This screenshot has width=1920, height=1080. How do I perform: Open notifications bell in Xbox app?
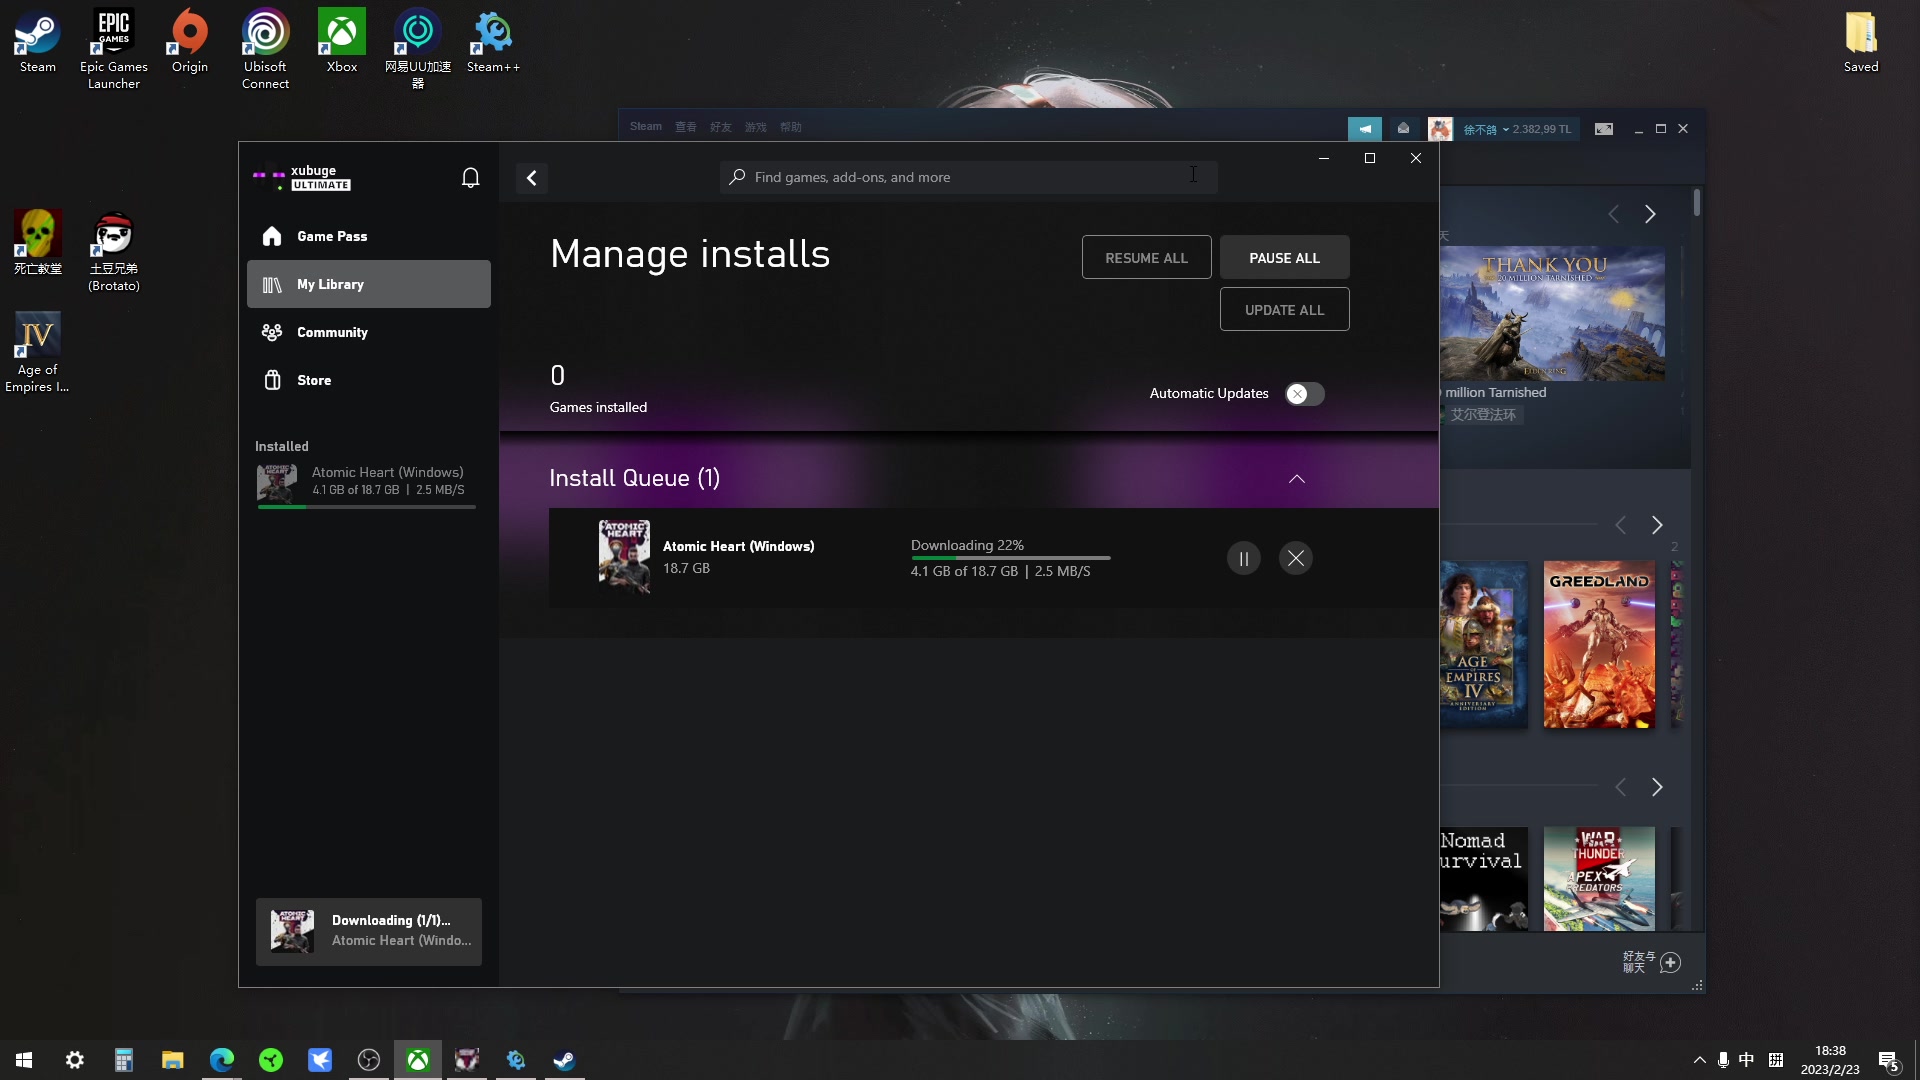(470, 178)
